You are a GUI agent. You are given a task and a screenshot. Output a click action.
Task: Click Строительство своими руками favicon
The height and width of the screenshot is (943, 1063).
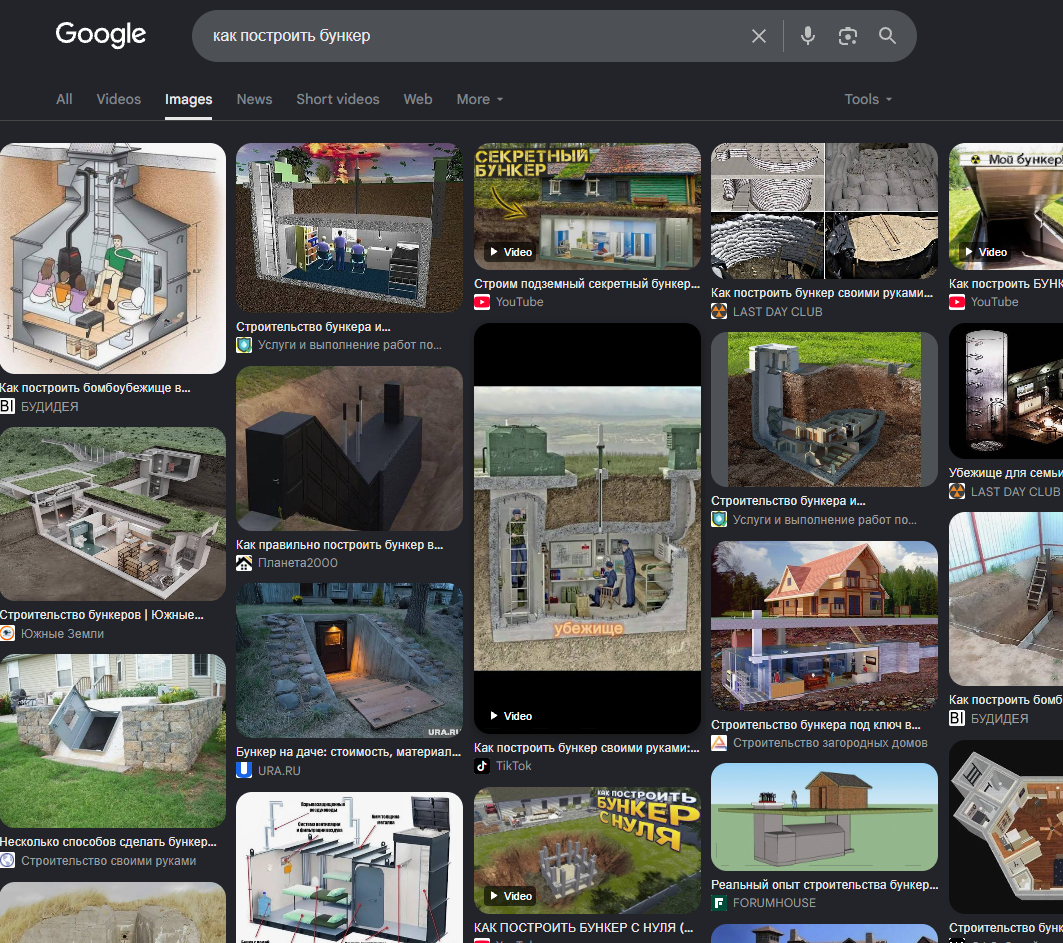[x=7, y=860]
